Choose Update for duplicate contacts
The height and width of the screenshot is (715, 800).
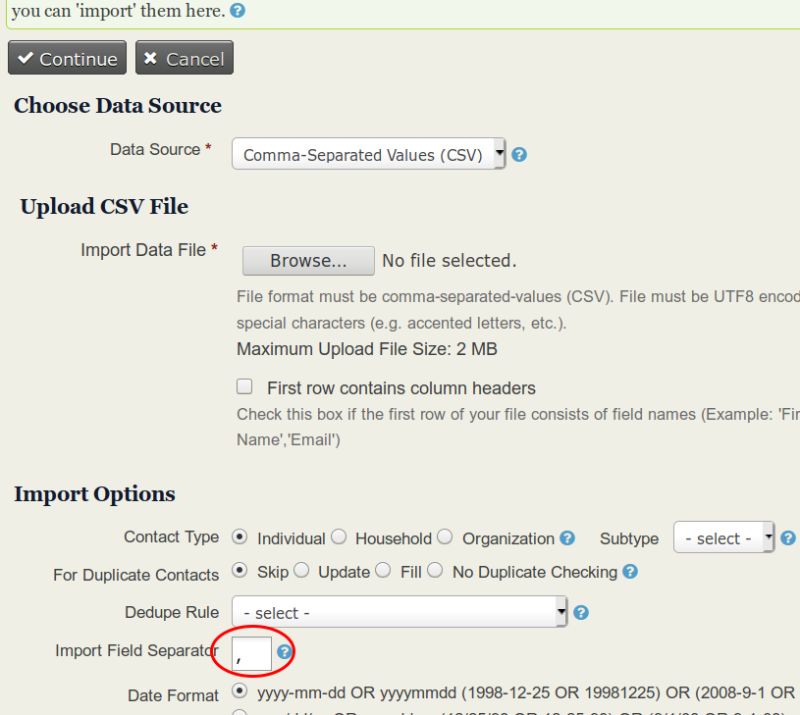[x=301, y=571]
